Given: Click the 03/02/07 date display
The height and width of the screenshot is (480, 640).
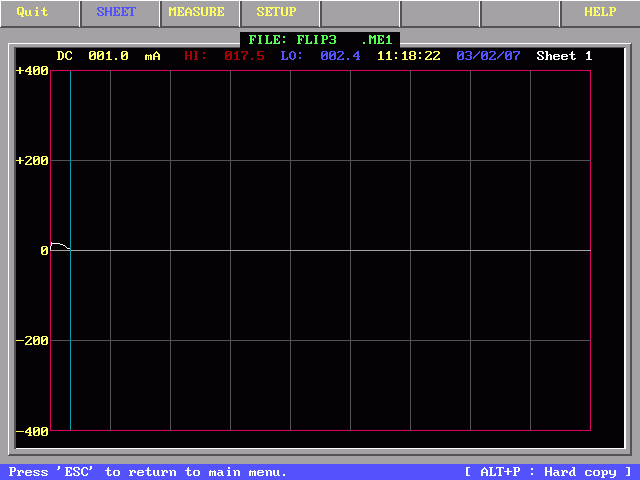Looking at the screenshot, I should tap(488, 56).
